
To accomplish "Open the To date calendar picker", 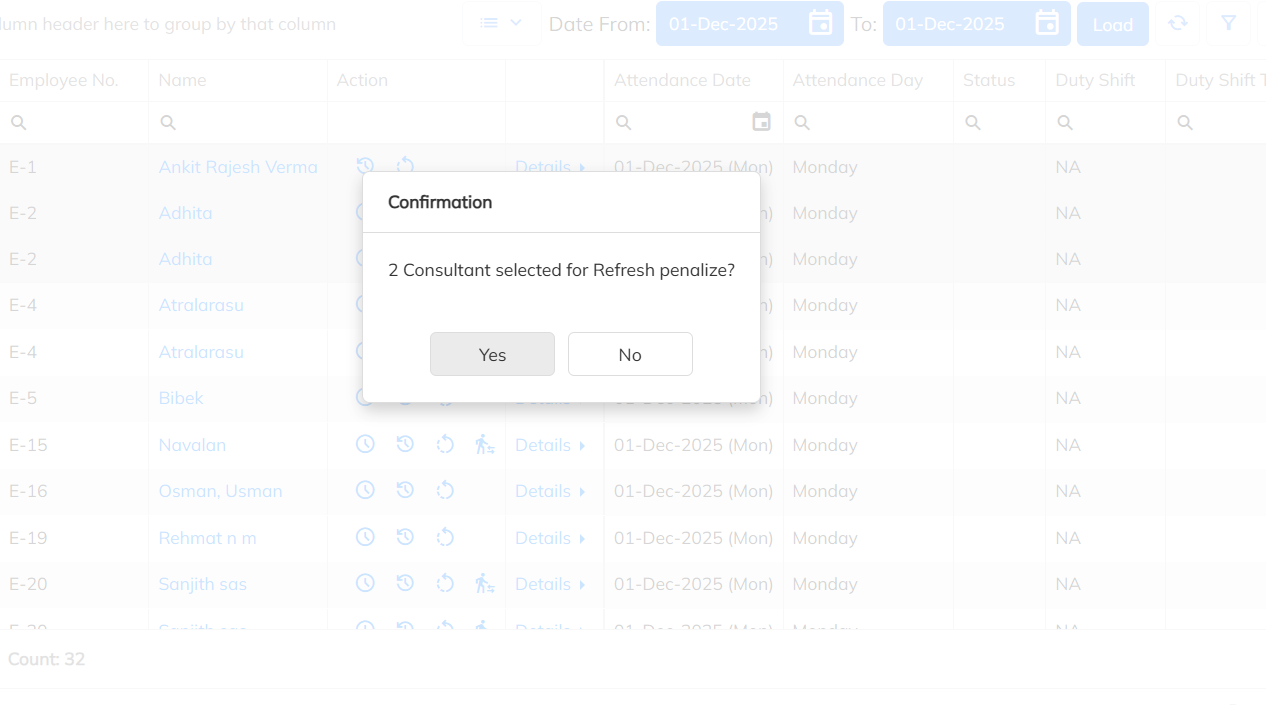I will [x=1047, y=23].
